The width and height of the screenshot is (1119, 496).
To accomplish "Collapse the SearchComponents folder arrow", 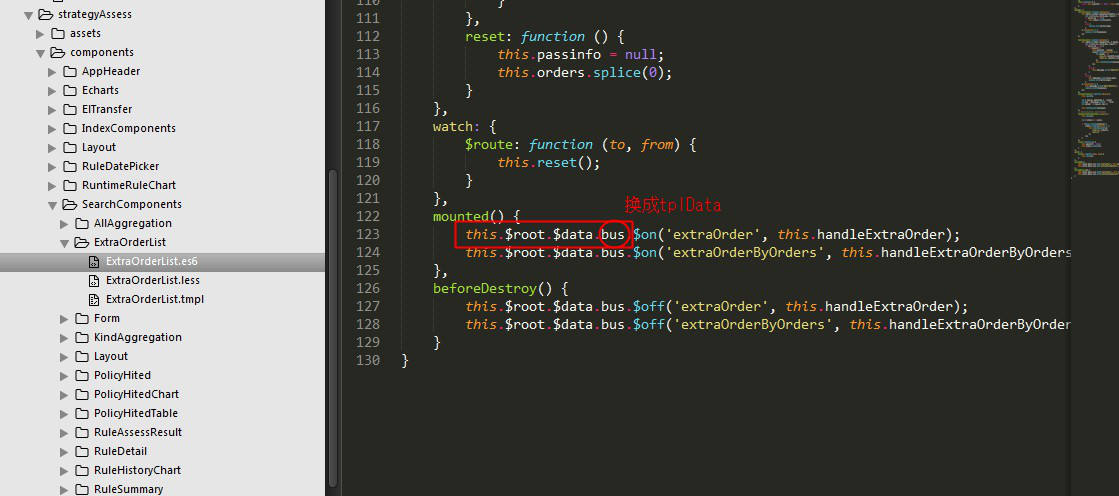I will pyautogui.click(x=53, y=204).
